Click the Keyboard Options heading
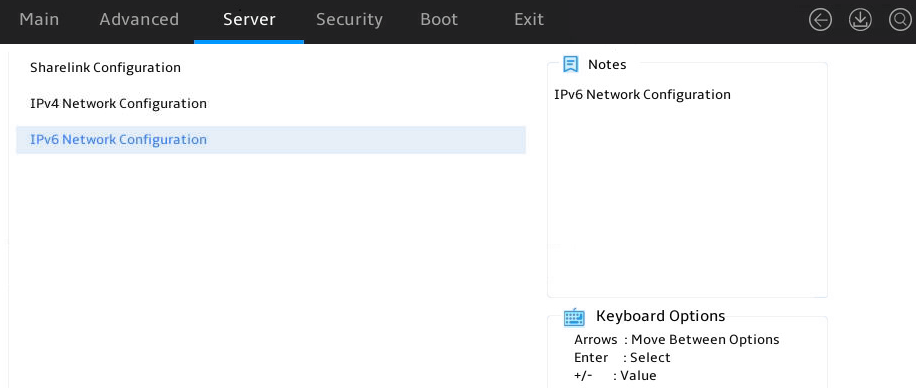 (x=660, y=316)
